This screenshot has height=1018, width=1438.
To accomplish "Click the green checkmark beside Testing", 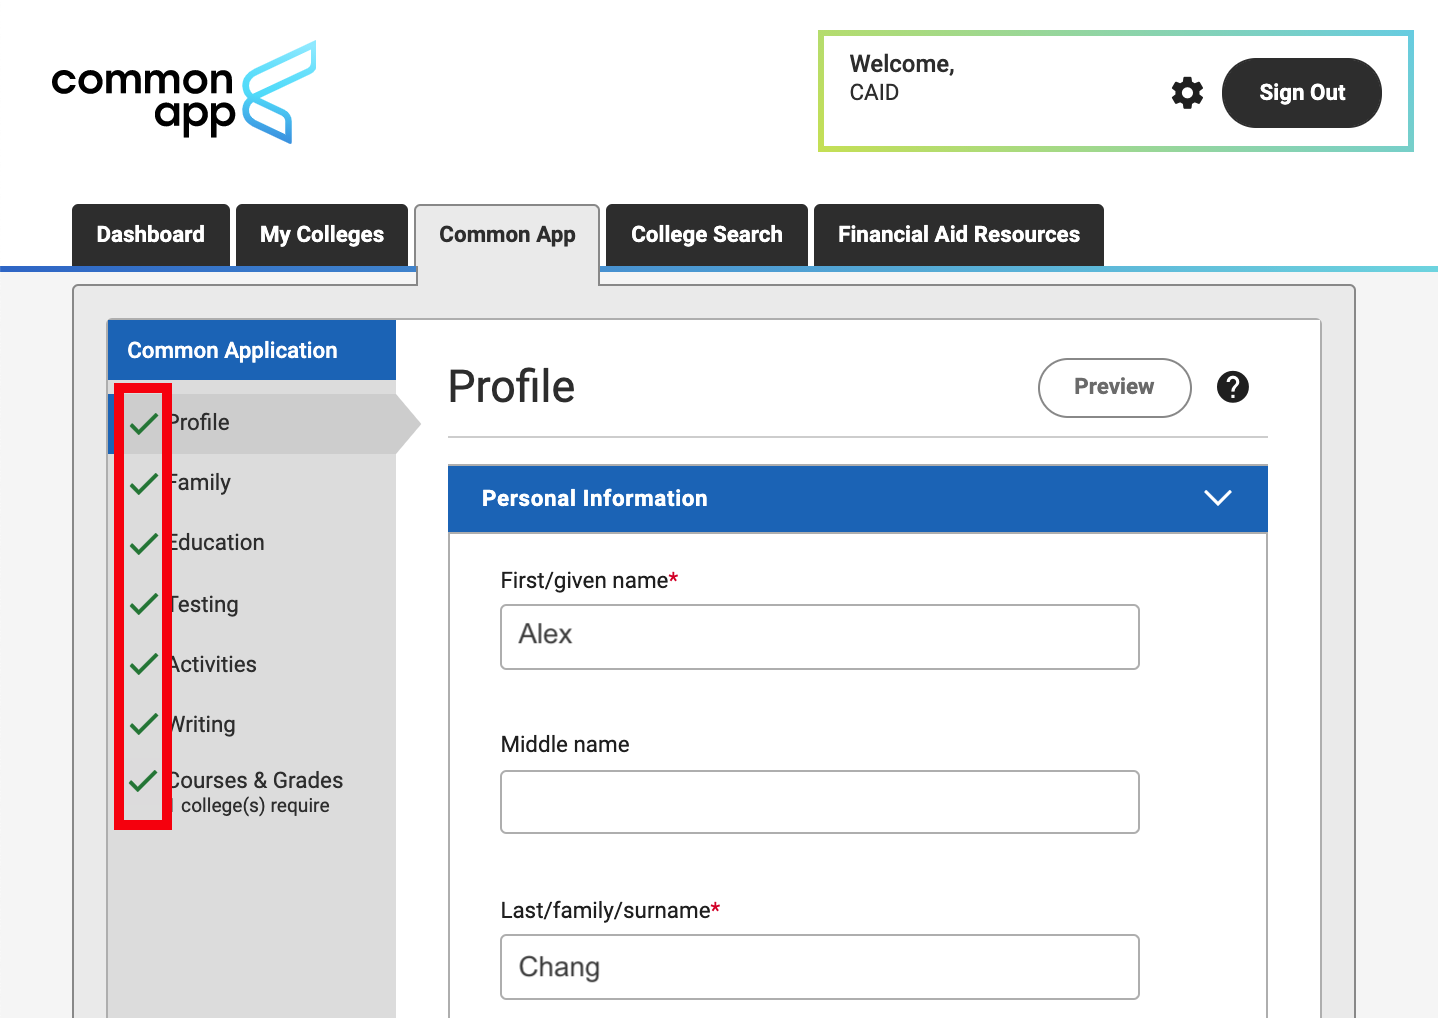I will (x=144, y=603).
